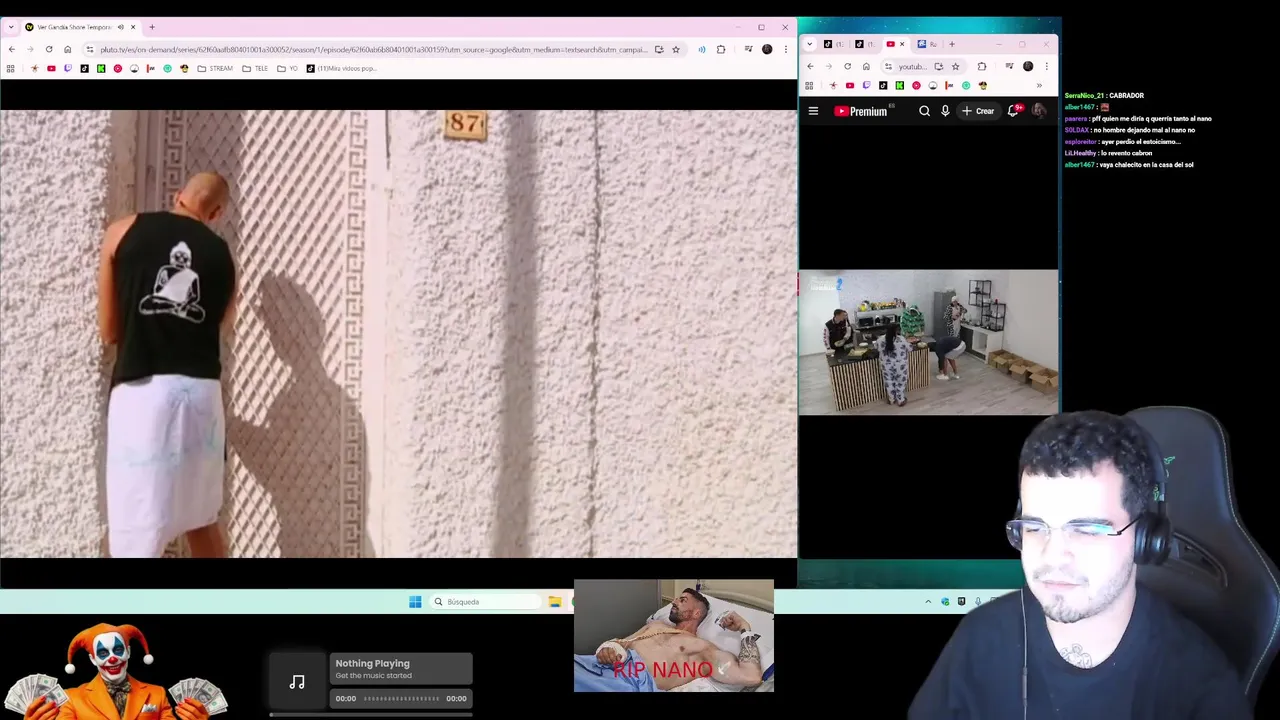
Task: Switch to the Ru tab in YouTube window
Action: (927, 44)
